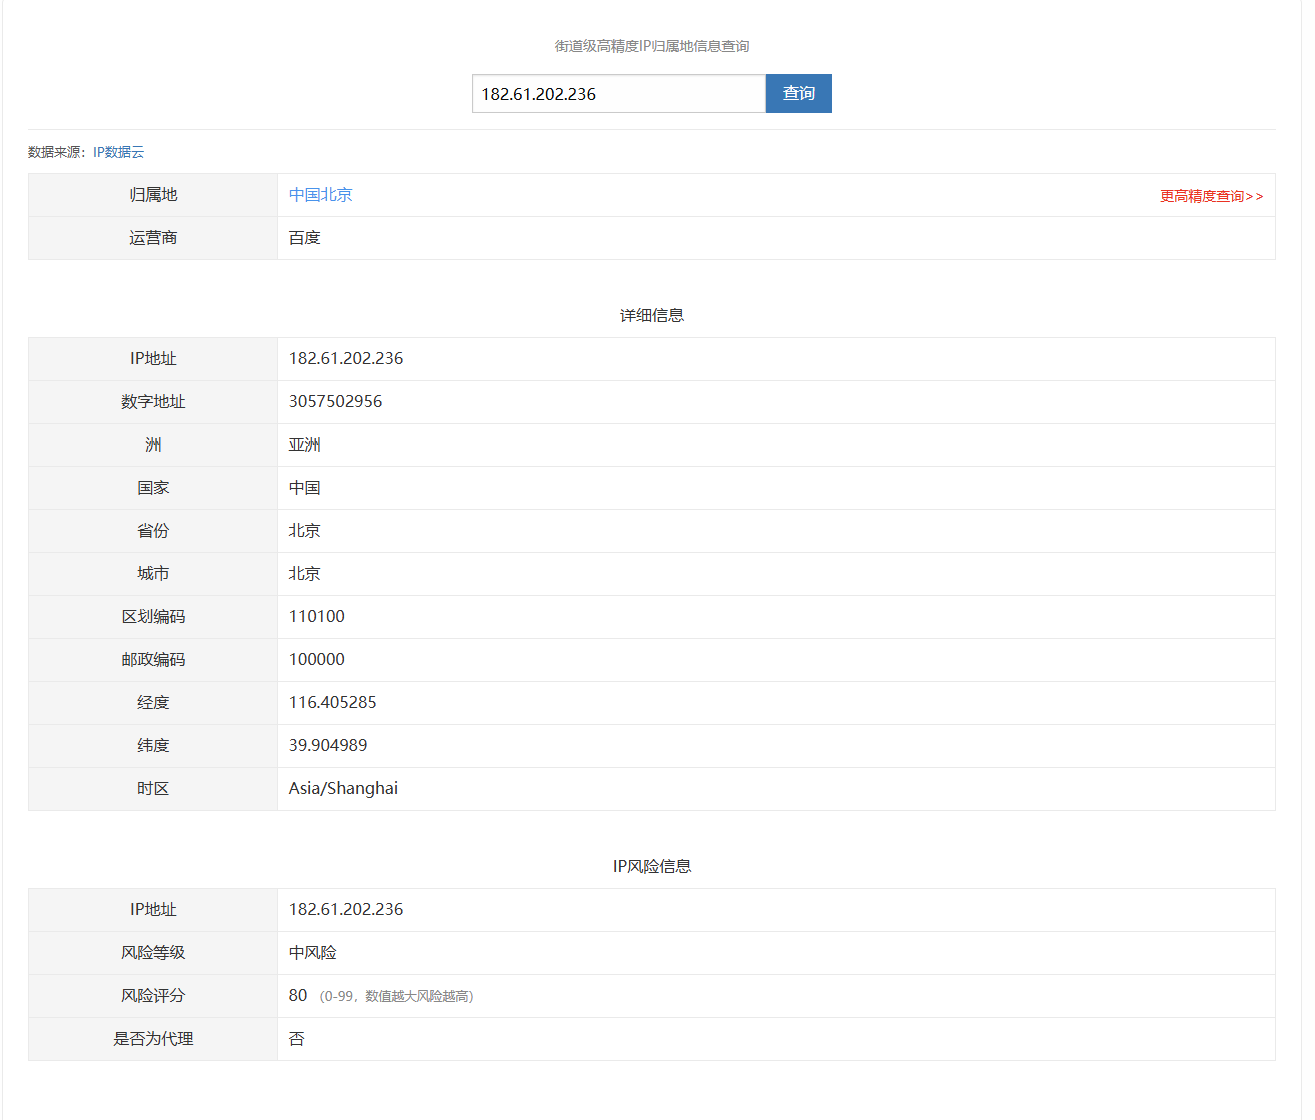The height and width of the screenshot is (1120, 1315).
Task: Select the numeric address 3057502956
Action: coord(332,401)
